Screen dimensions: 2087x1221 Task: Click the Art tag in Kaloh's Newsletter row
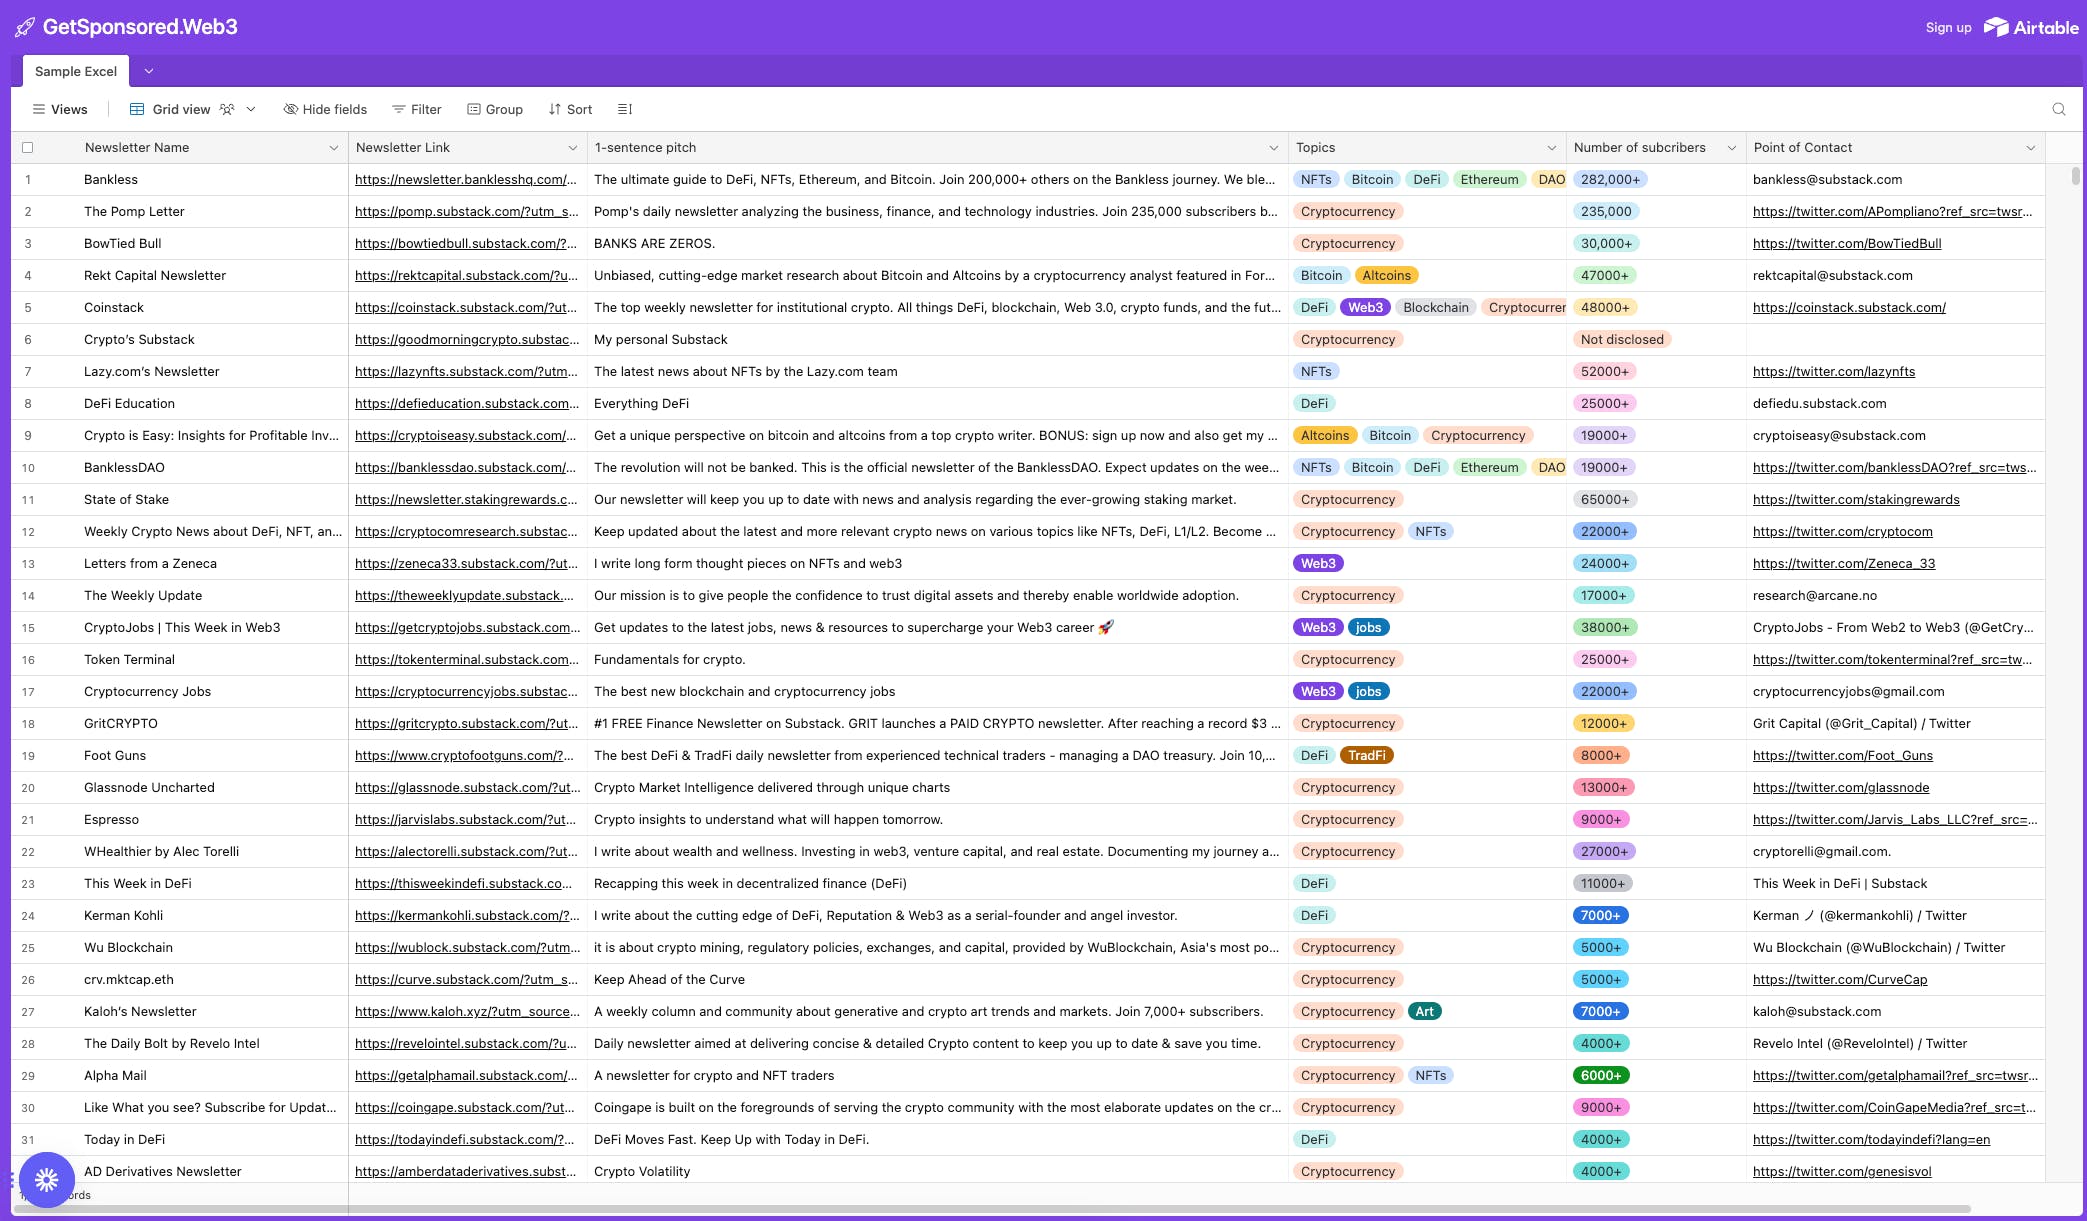tap(1424, 1012)
